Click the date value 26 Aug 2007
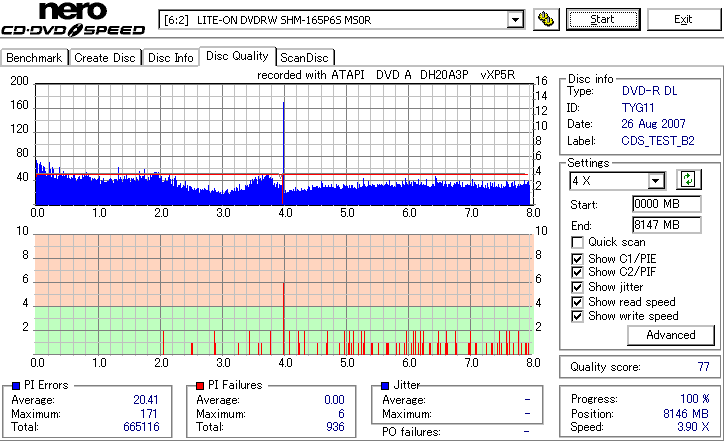The height and width of the screenshot is (441, 724). pos(653,124)
